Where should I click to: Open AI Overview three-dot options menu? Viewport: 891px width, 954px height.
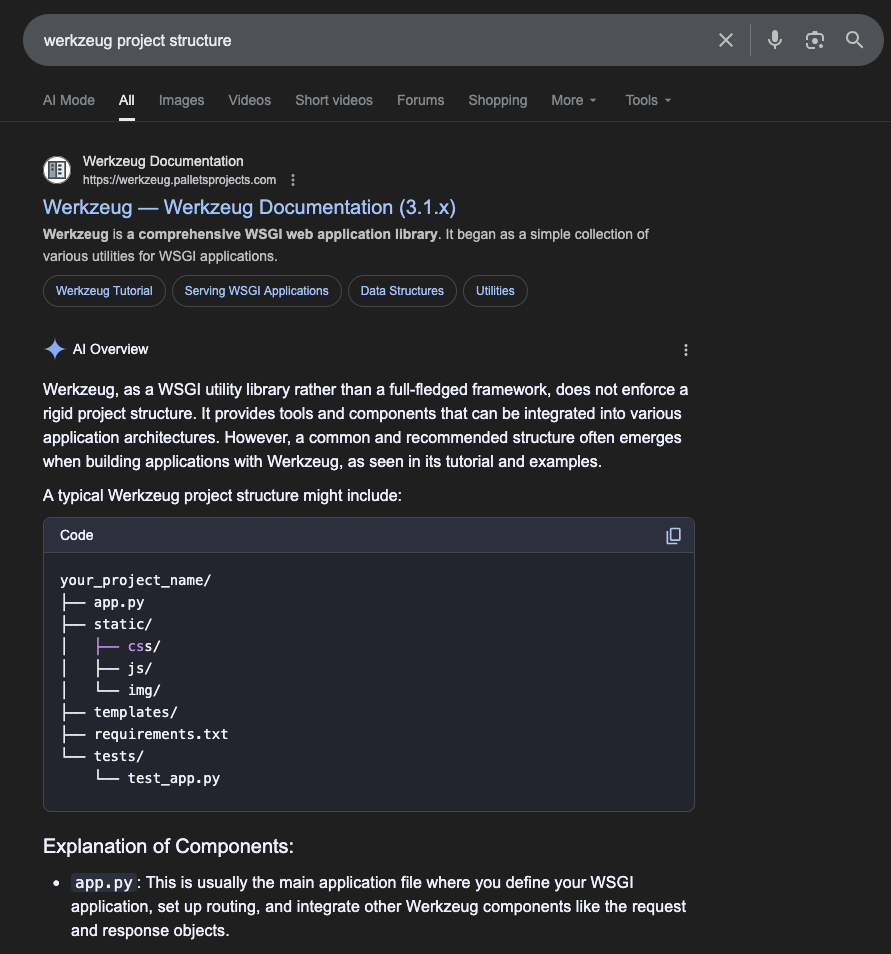[686, 350]
